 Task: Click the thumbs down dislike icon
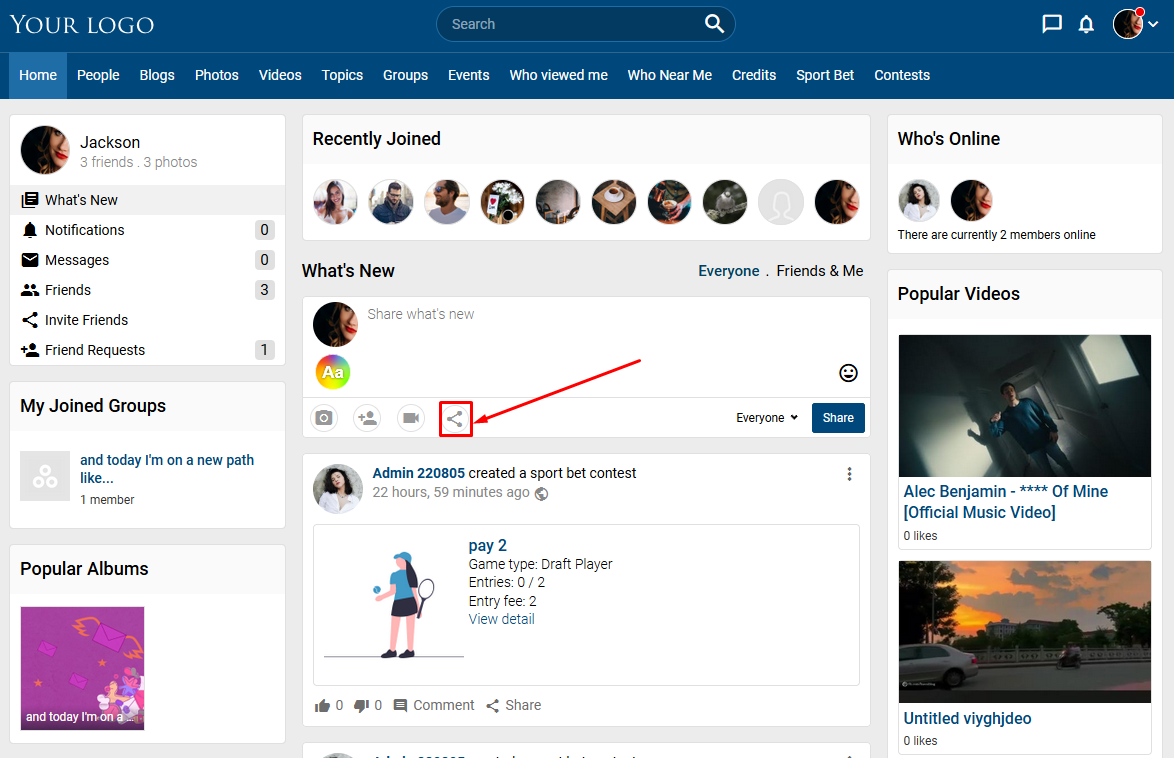click(x=361, y=706)
